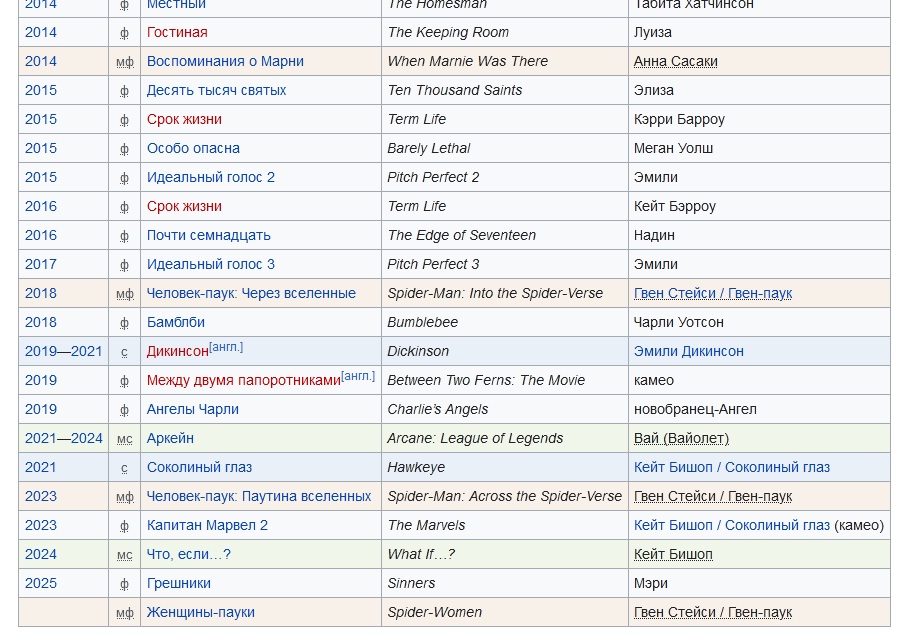The width and height of the screenshot is (911, 635).
Task: Open "Срок жизни" in the Кейт Бэрроу row
Action: (x=184, y=207)
